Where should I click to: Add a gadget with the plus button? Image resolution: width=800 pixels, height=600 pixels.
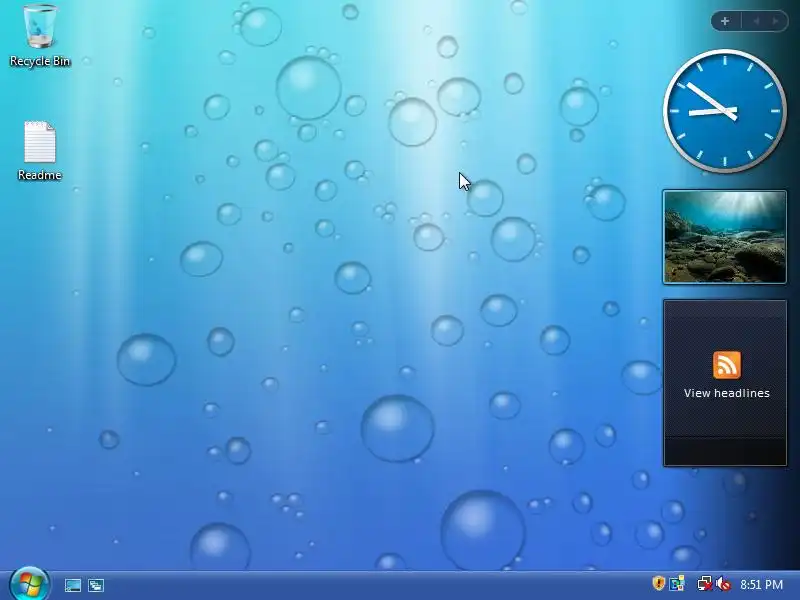tap(725, 21)
